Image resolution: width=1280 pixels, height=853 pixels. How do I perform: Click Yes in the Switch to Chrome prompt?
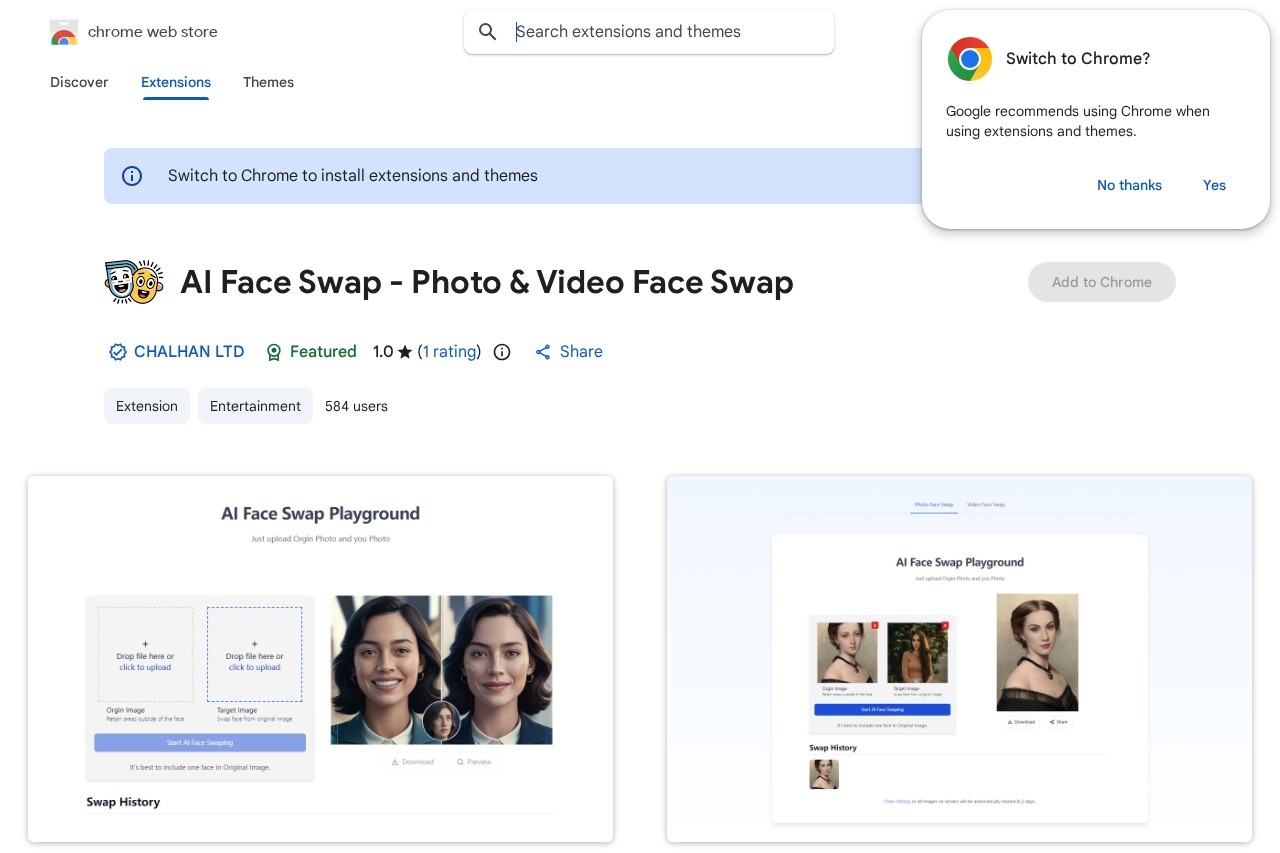point(1214,185)
